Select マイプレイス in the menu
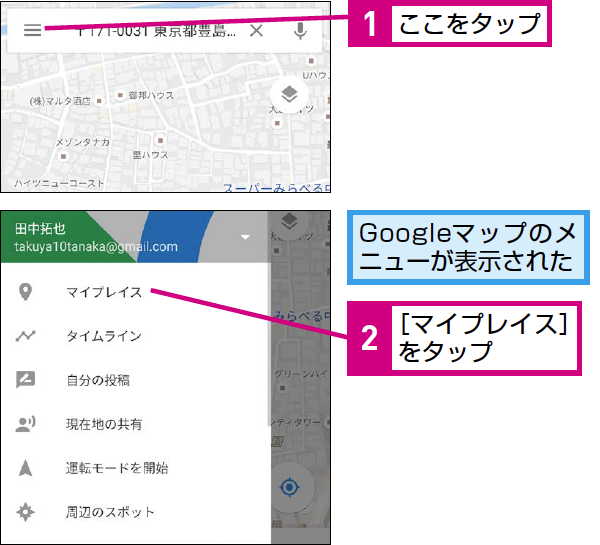This screenshot has width=600, height=545. click(104, 292)
